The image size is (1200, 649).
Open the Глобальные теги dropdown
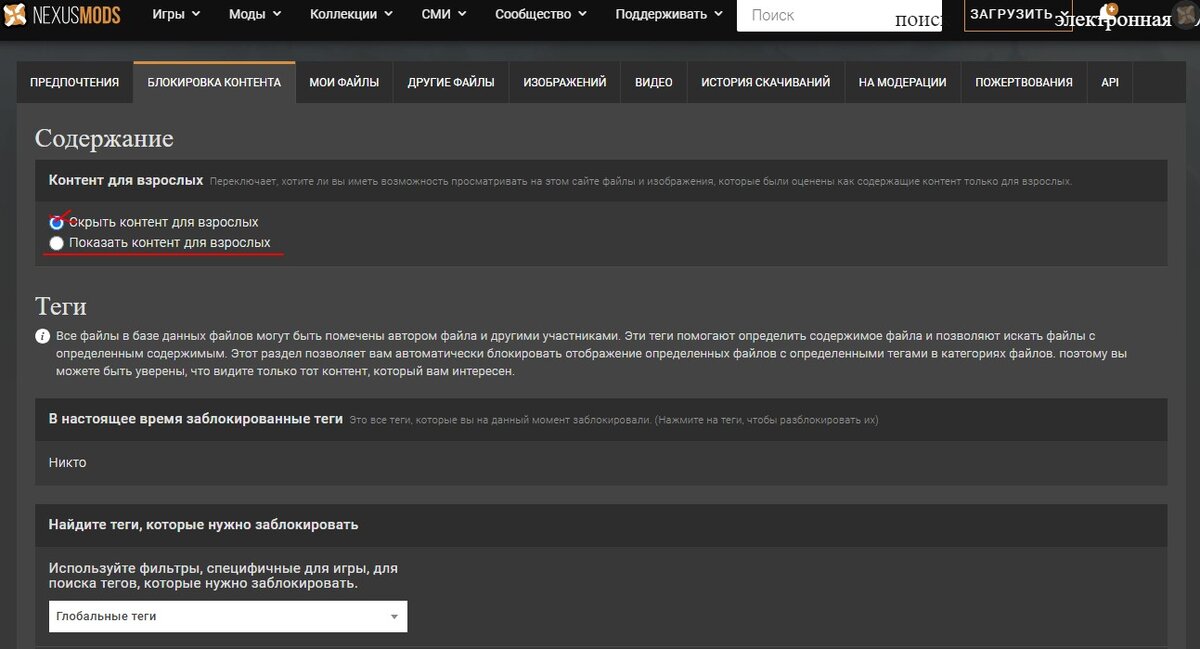pyautogui.click(x=228, y=616)
